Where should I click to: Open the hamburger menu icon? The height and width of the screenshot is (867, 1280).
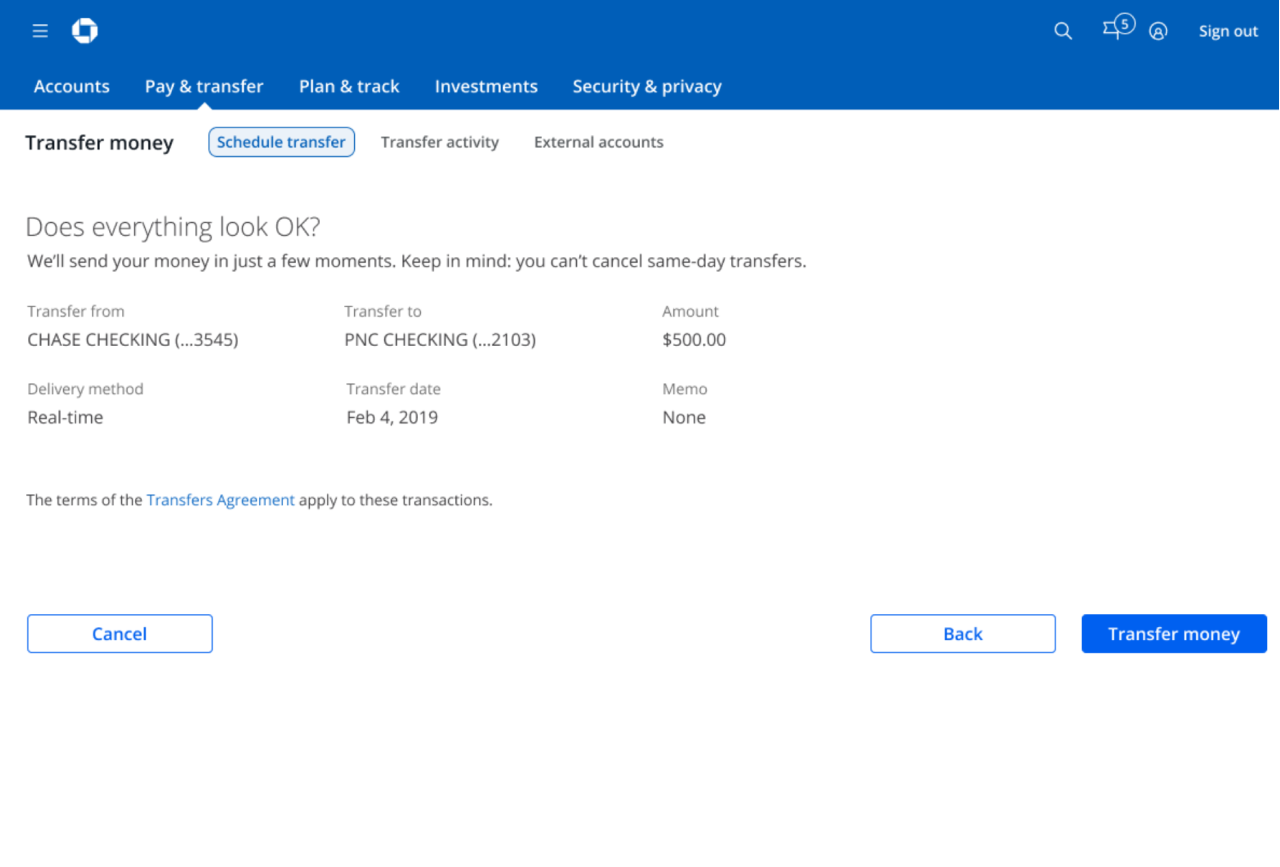(x=40, y=31)
